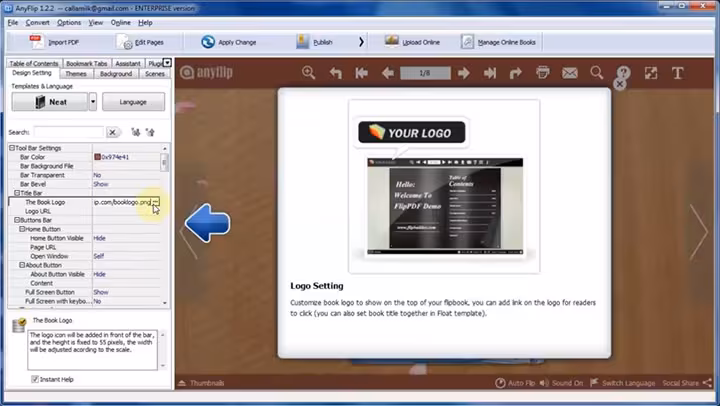
Task: Switch to Themes tab
Action: coord(76,73)
